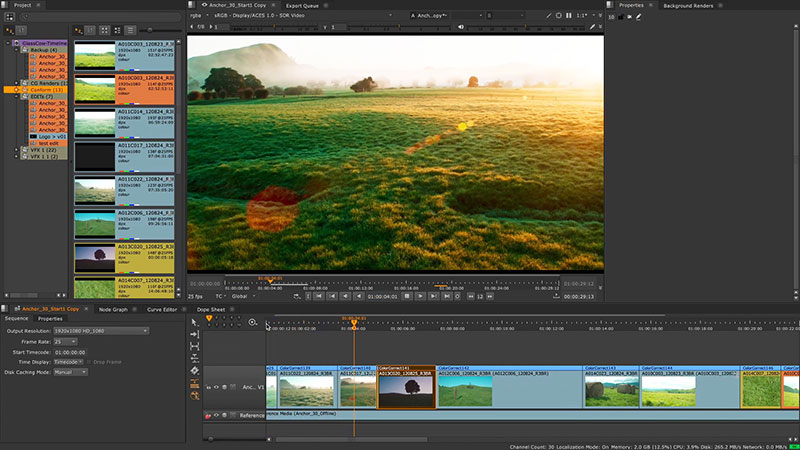Switch to the Background Renders tab
This screenshot has height=450, width=800.
pyautogui.click(x=688, y=6)
